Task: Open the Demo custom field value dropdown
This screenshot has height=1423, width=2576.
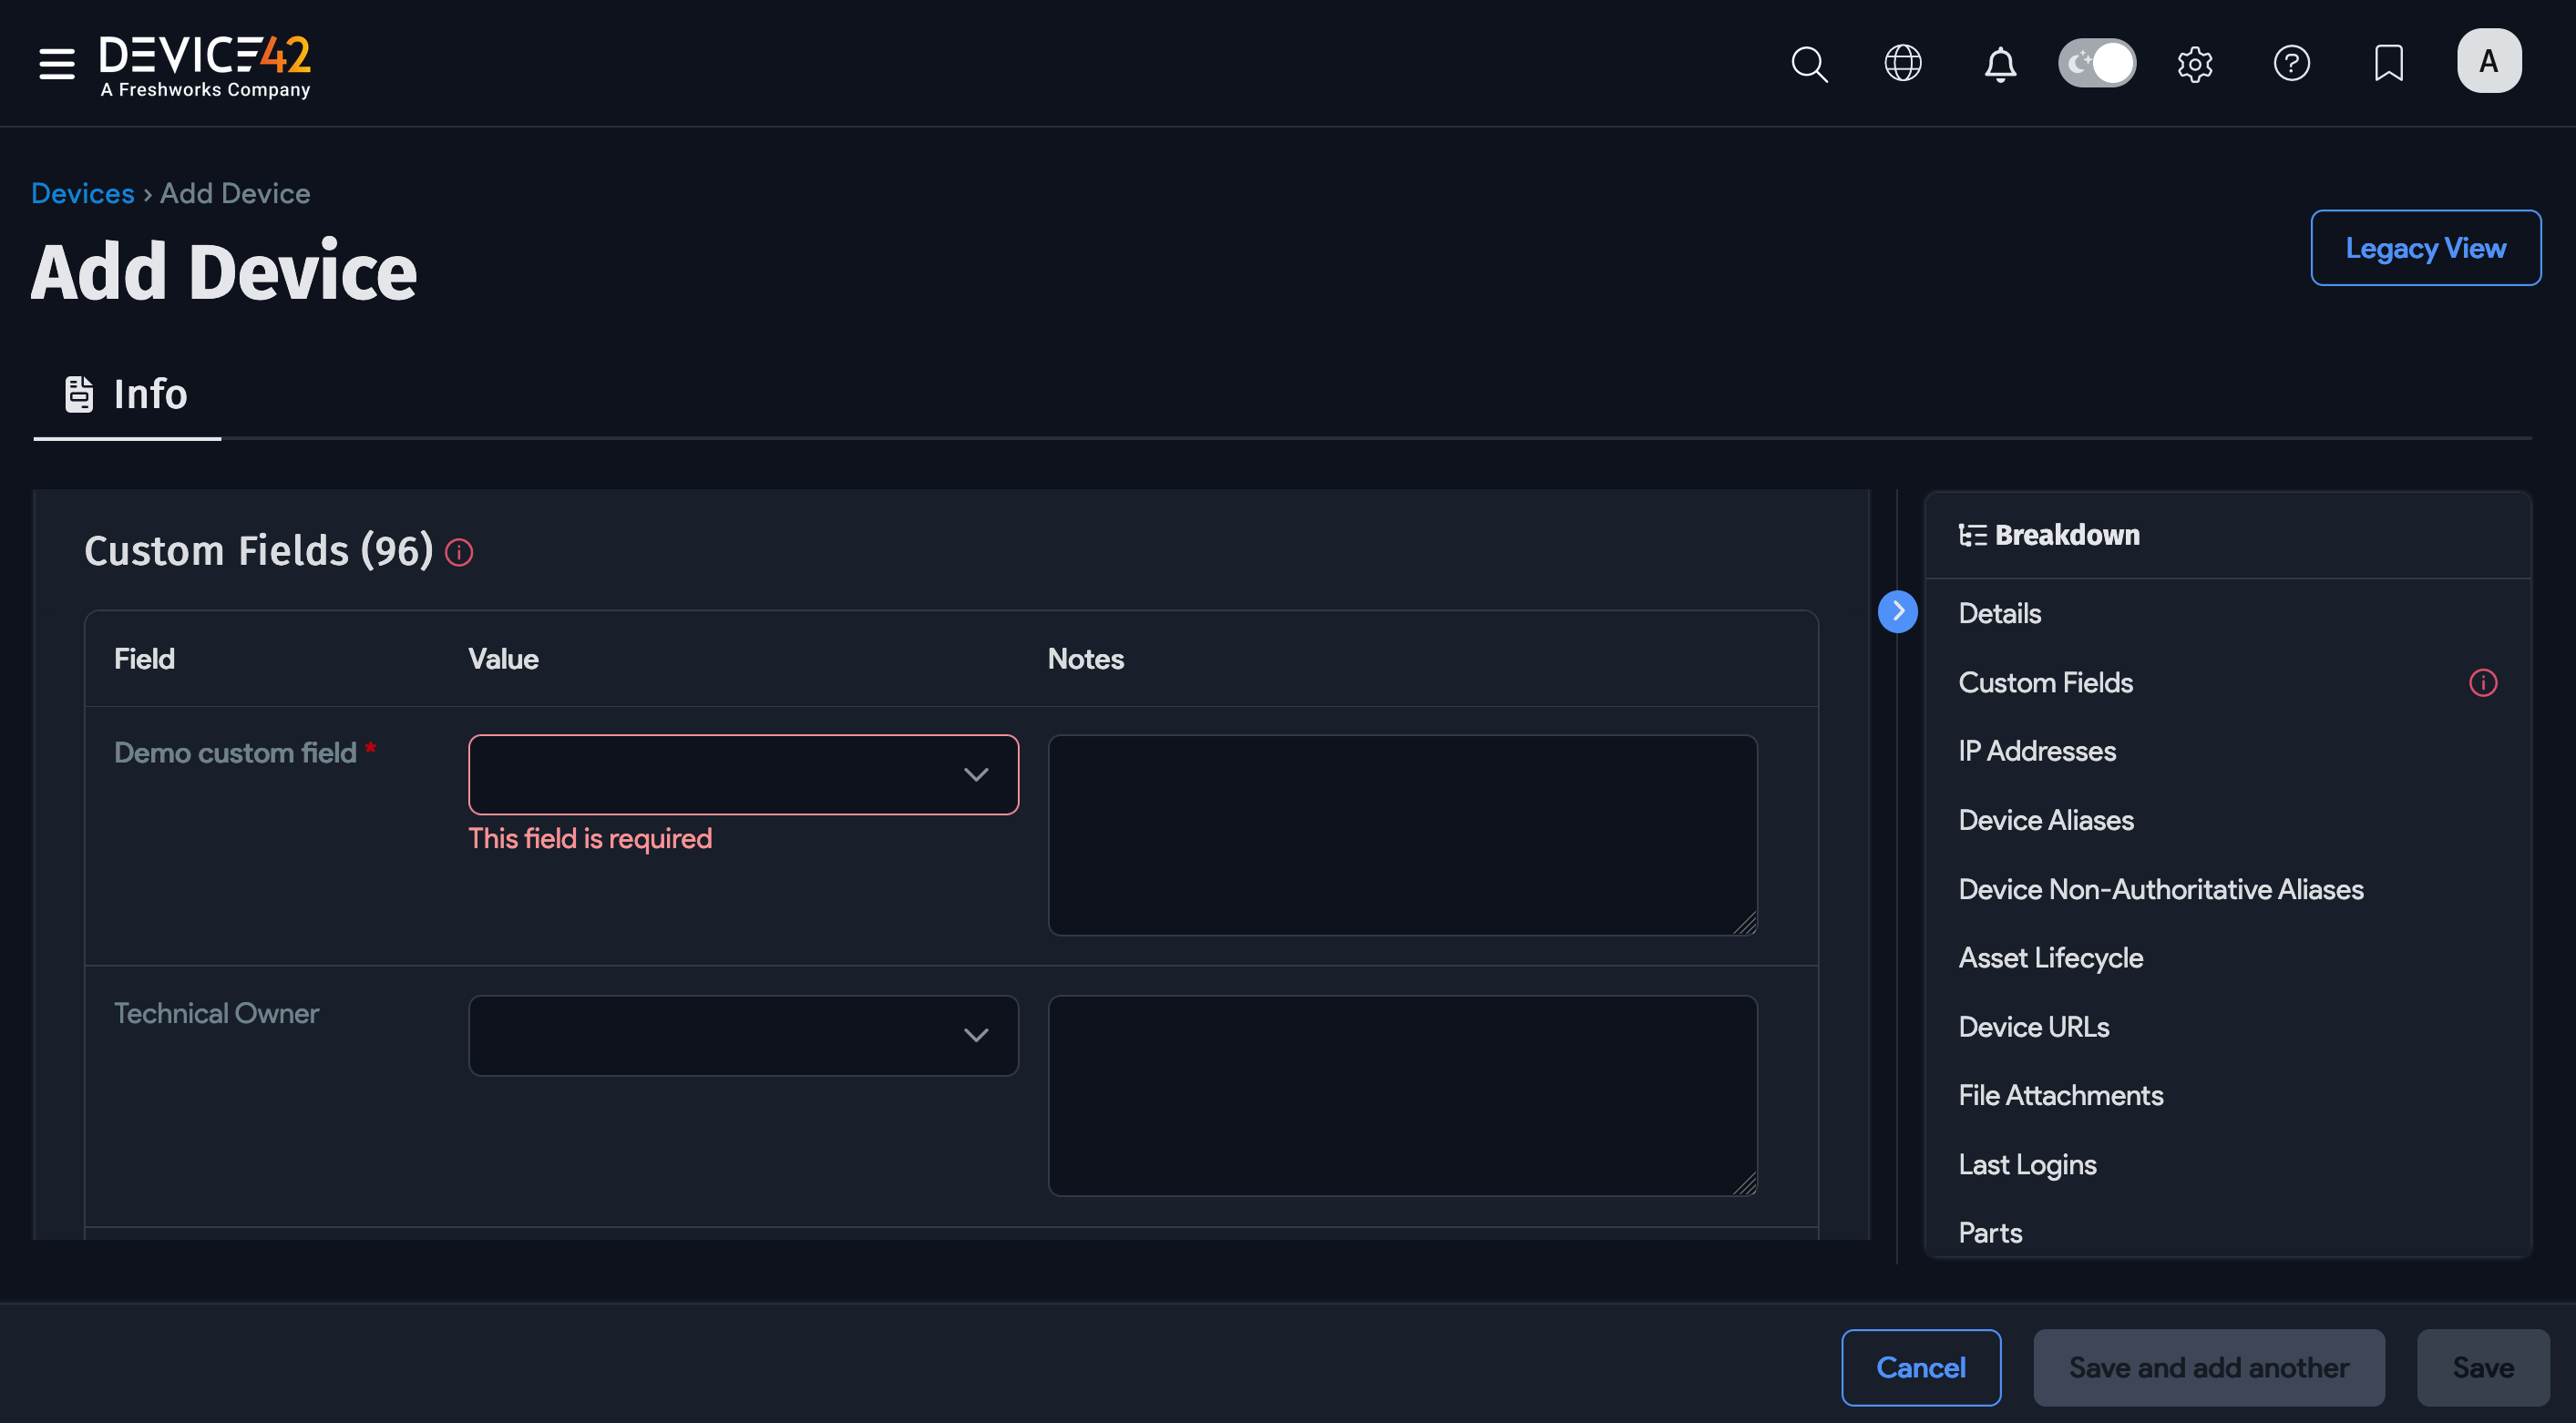Action: point(743,774)
